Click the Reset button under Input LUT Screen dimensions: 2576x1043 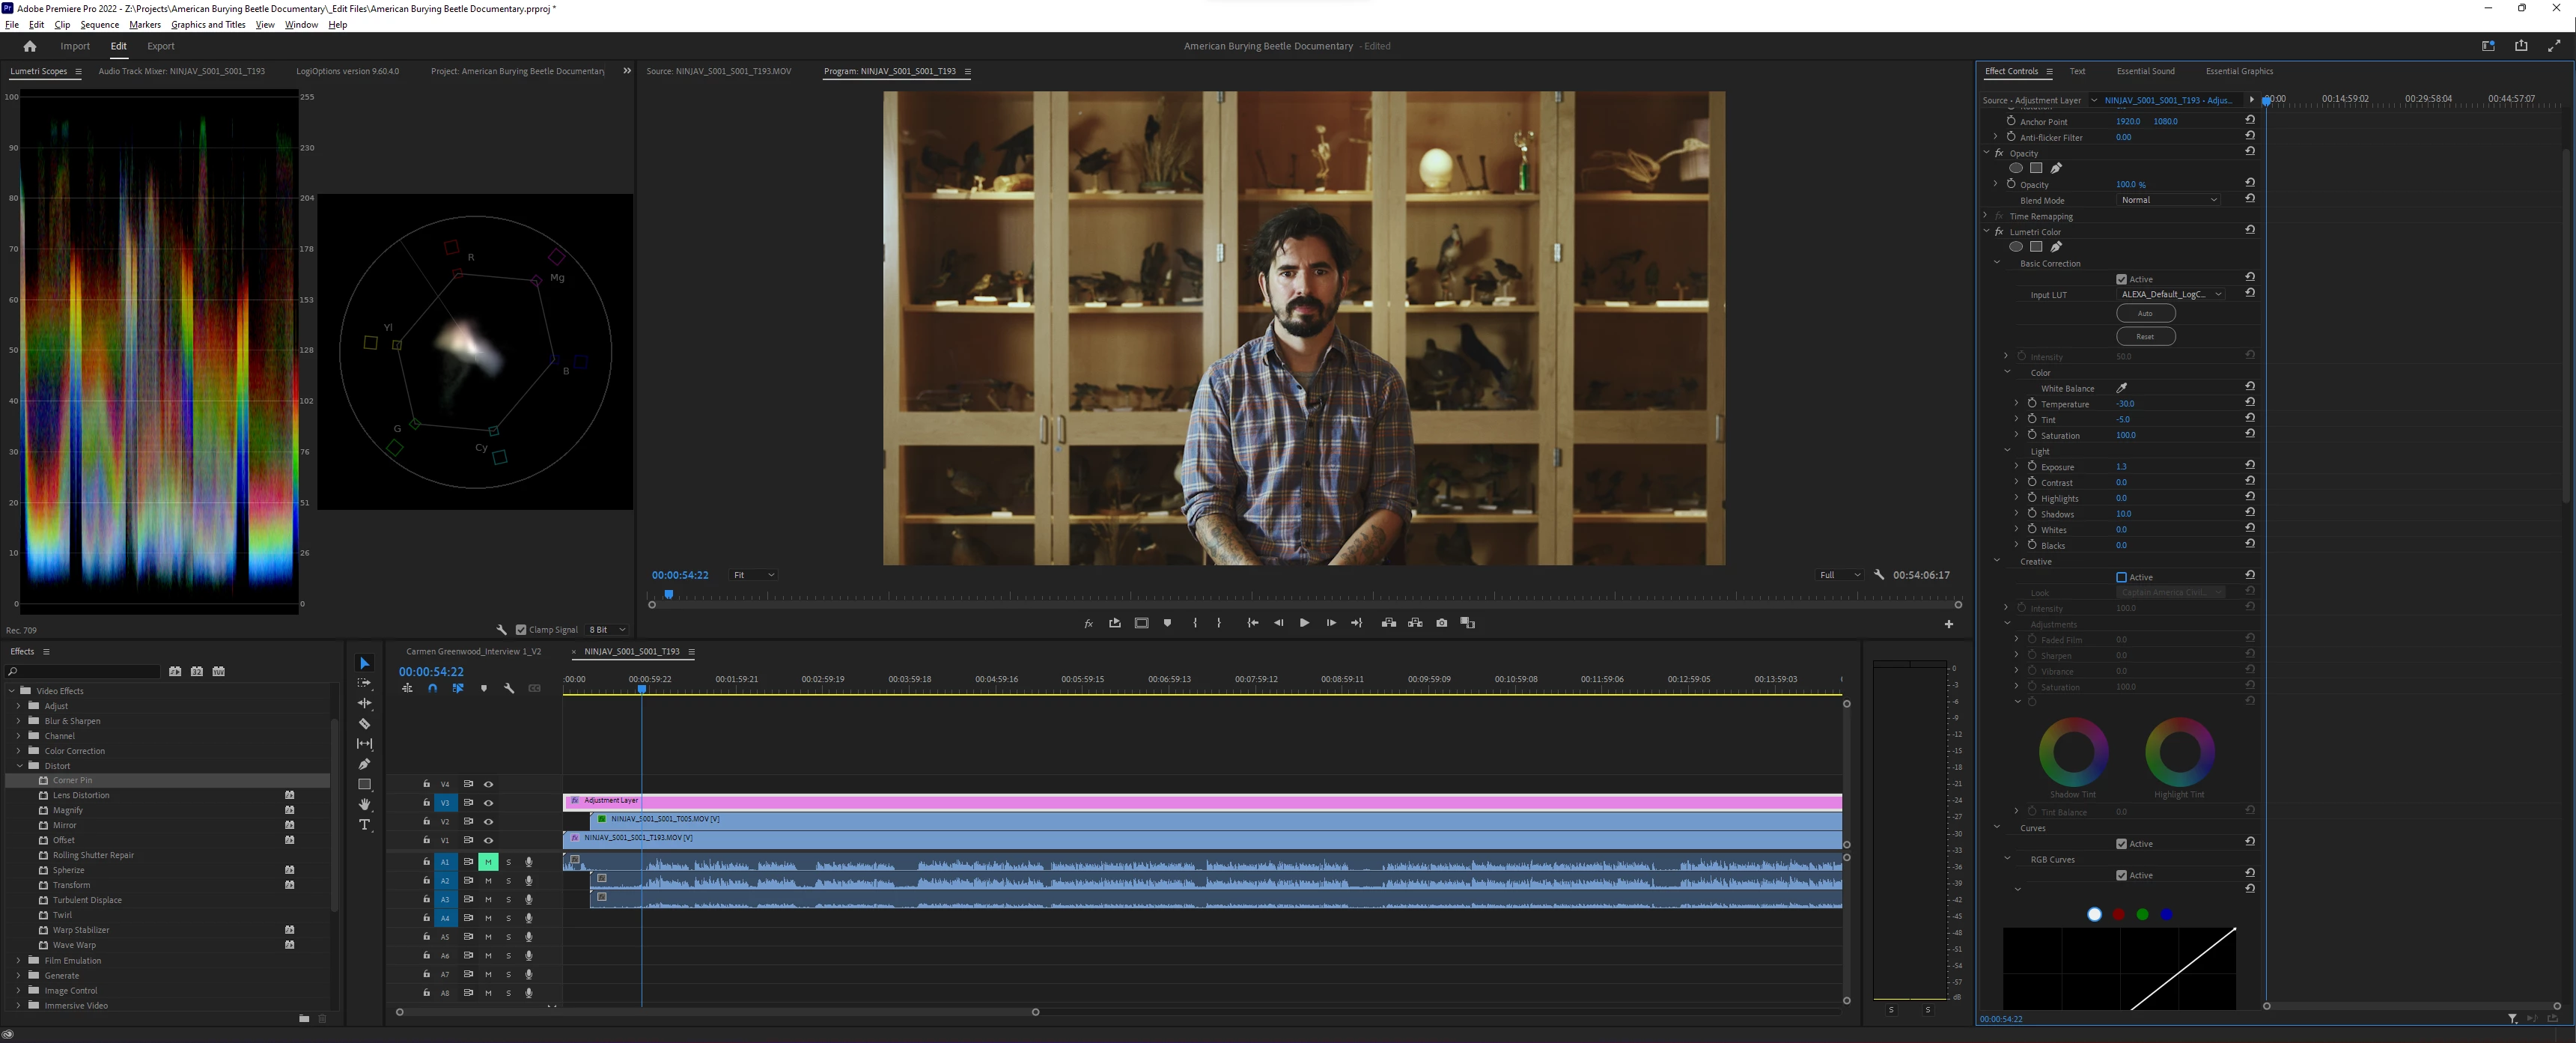2145,337
